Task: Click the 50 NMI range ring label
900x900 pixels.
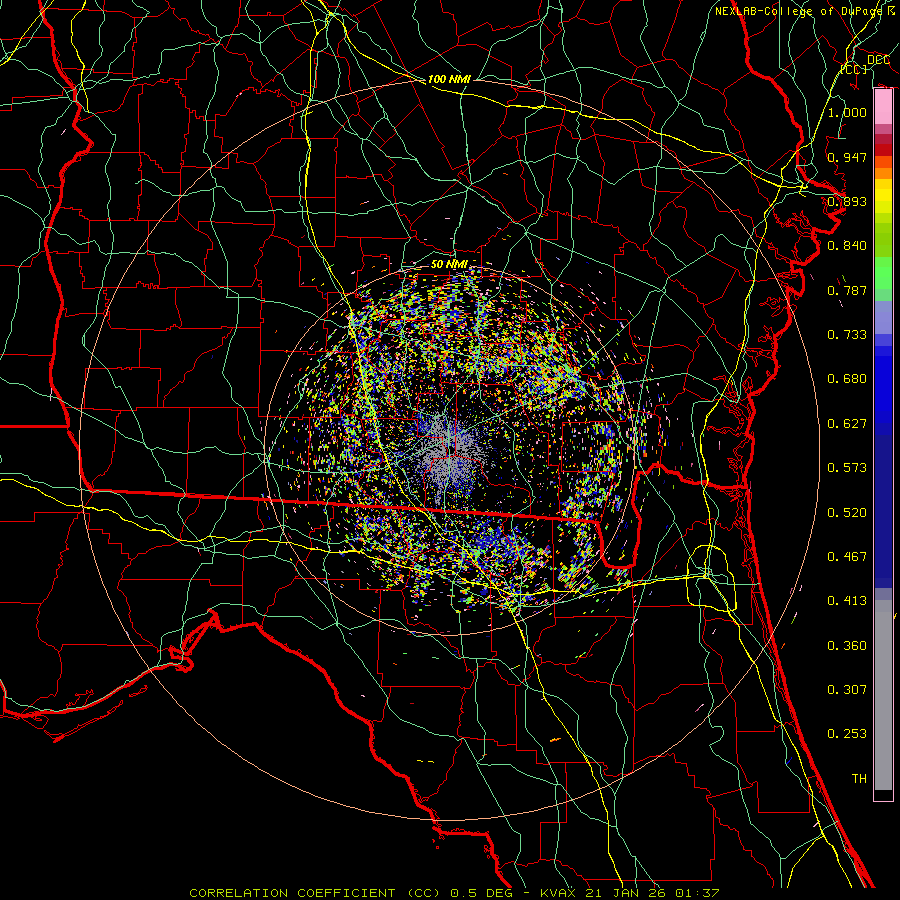Action: pos(449,264)
